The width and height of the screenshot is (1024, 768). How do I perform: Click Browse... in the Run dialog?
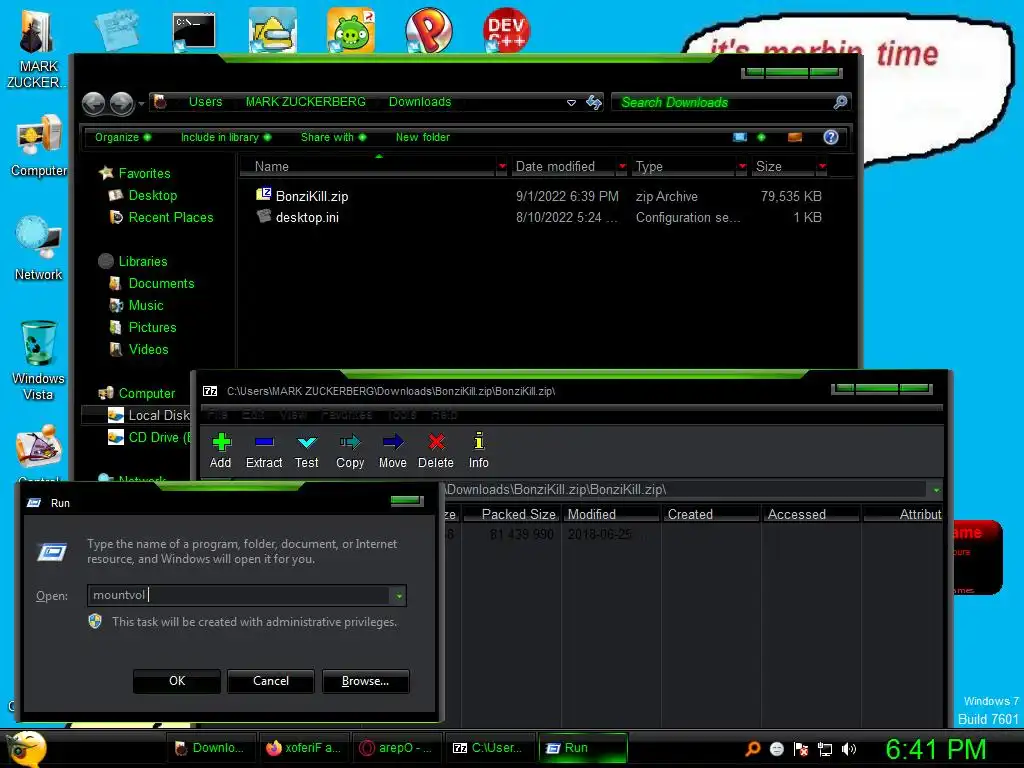pyautogui.click(x=366, y=681)
